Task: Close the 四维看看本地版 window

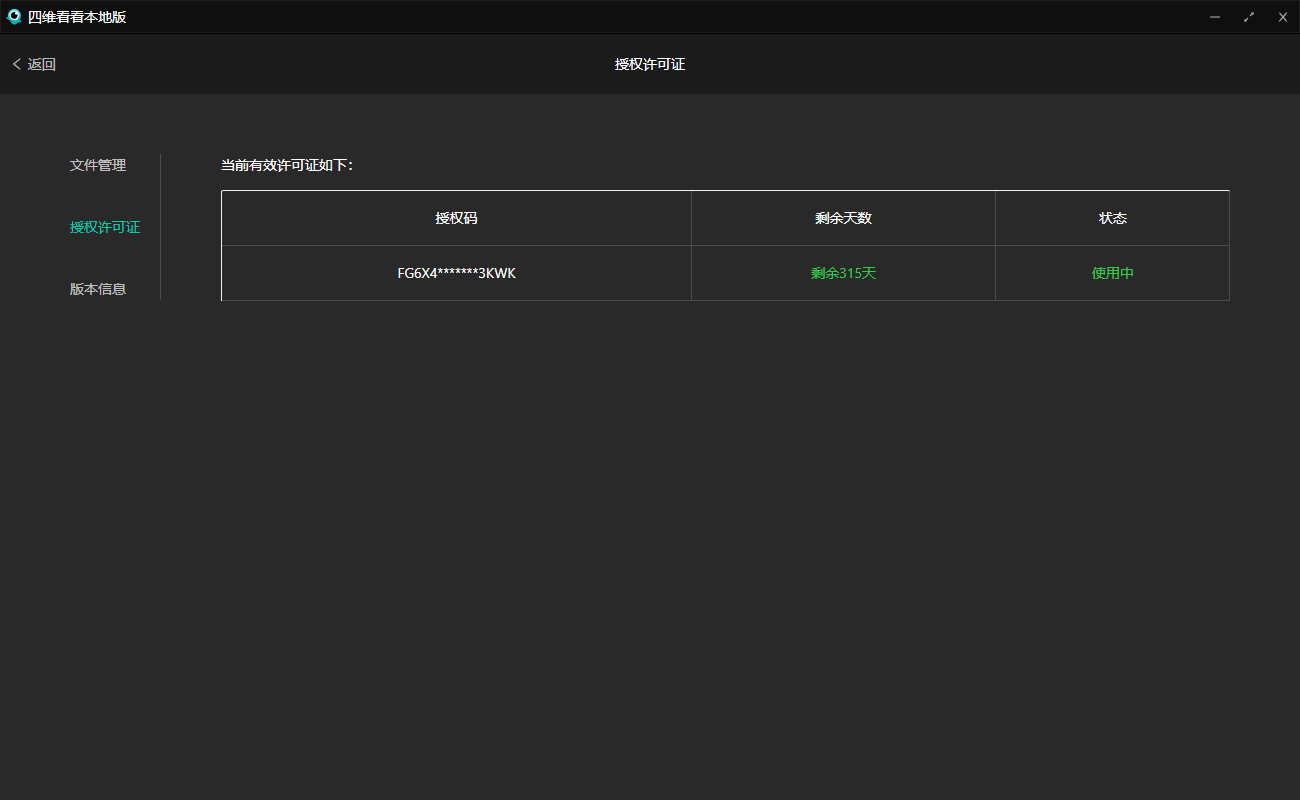Action: click(x=1283, y=17)
